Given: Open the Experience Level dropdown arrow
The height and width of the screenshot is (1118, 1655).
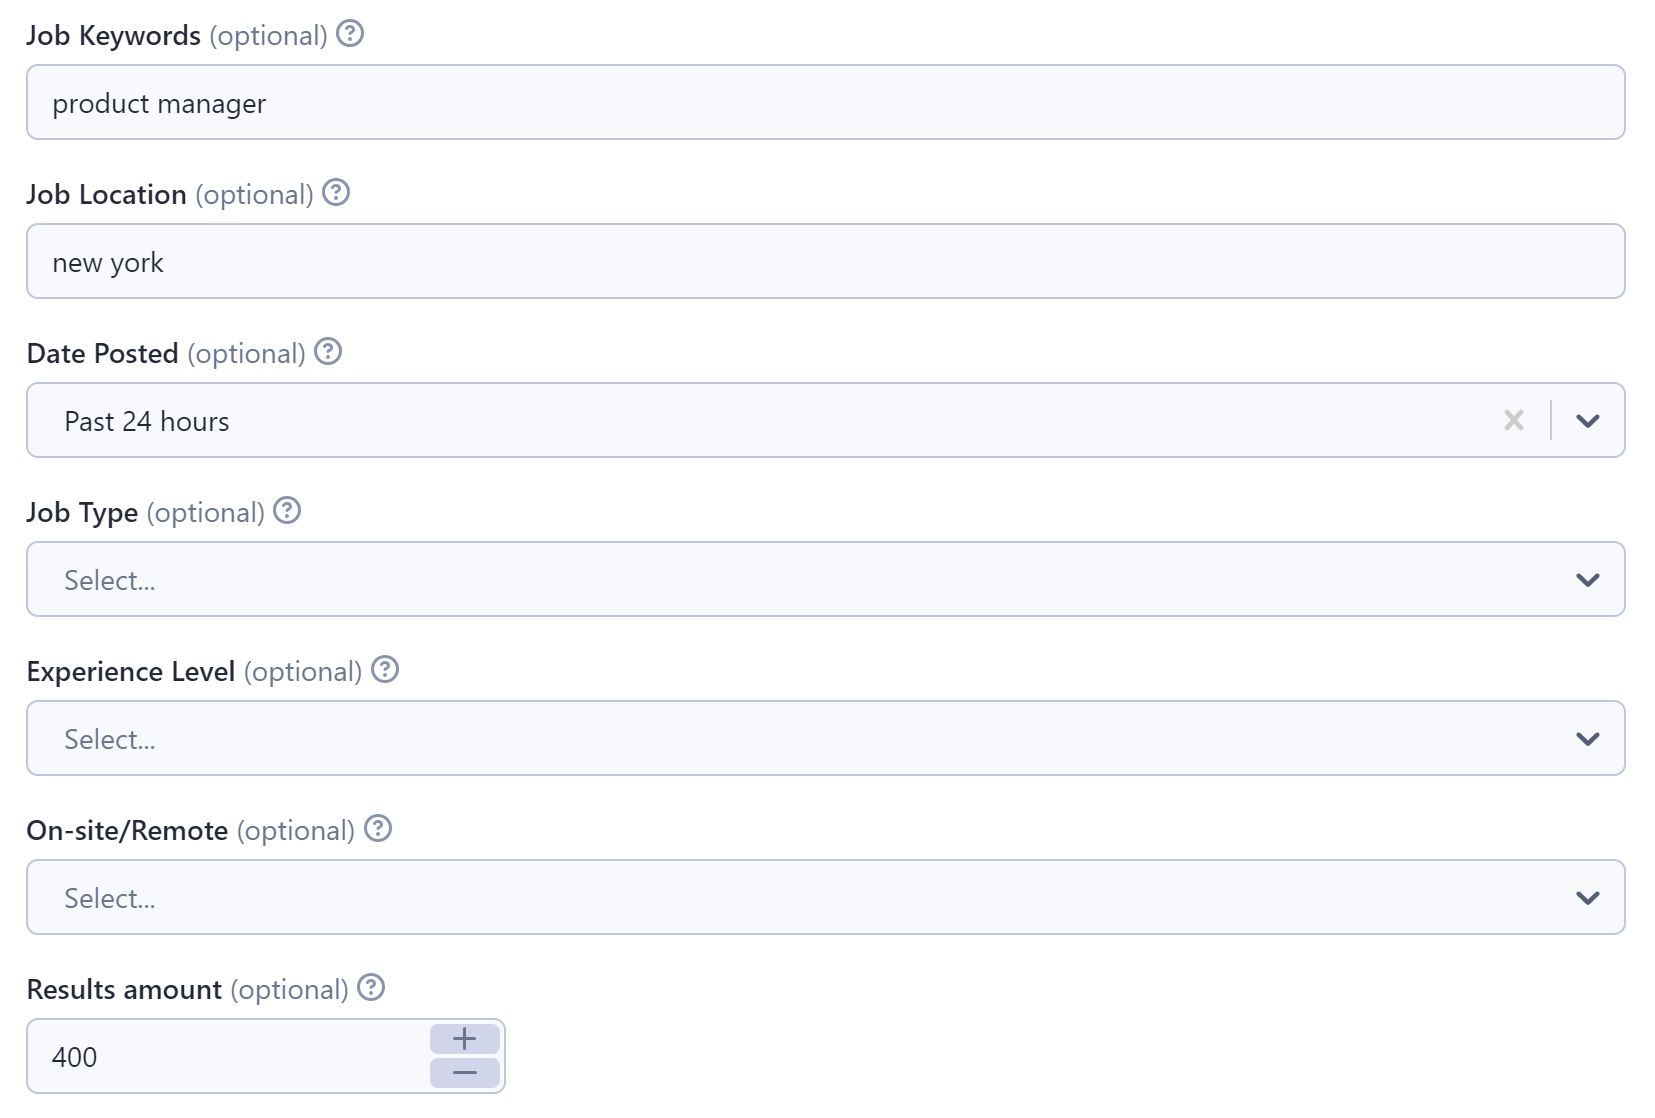Looking at the screenshot, I should pos(1588,738).
